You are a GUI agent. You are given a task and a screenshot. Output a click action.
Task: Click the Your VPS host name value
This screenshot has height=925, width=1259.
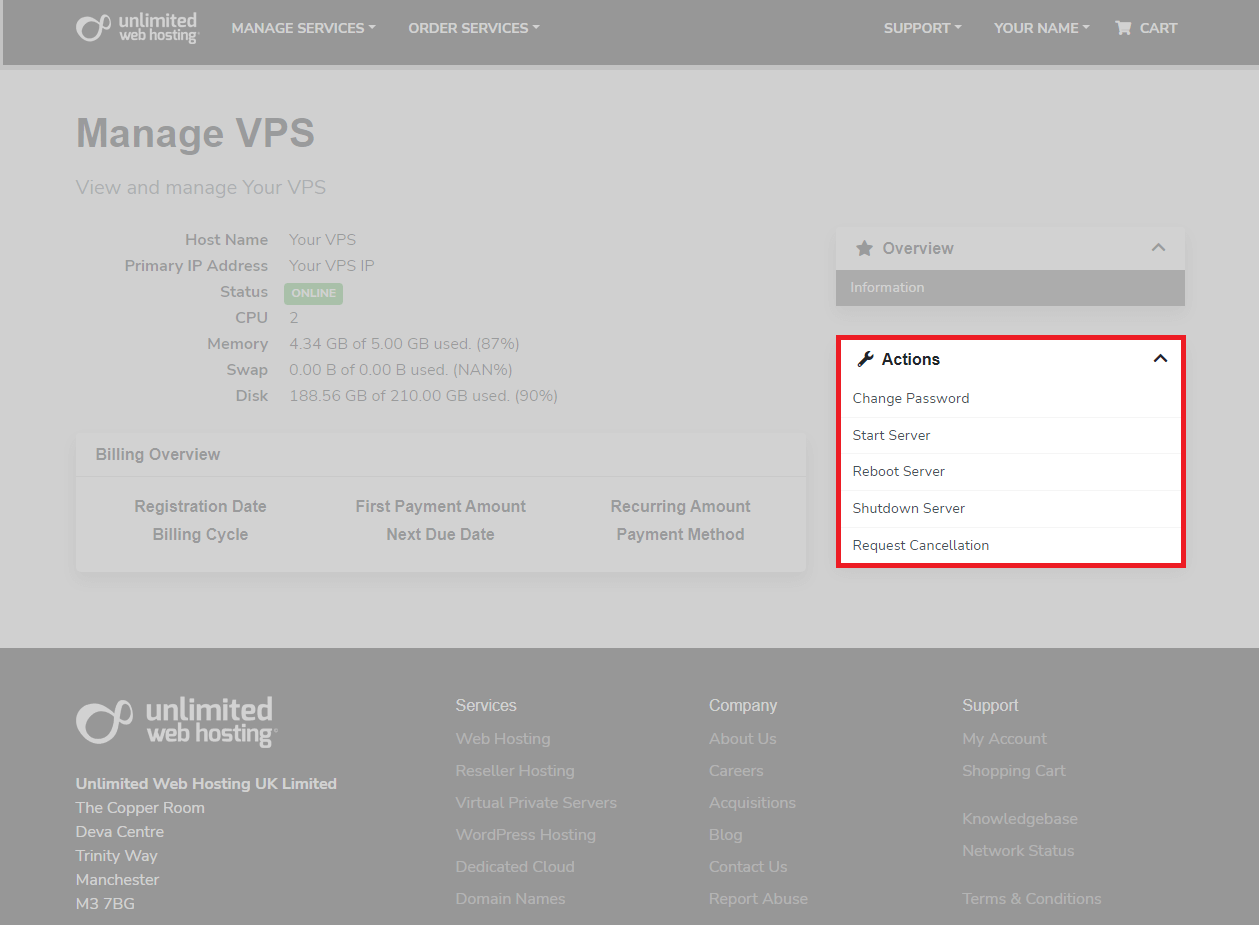pyautogui.click(x=322, y=240)
